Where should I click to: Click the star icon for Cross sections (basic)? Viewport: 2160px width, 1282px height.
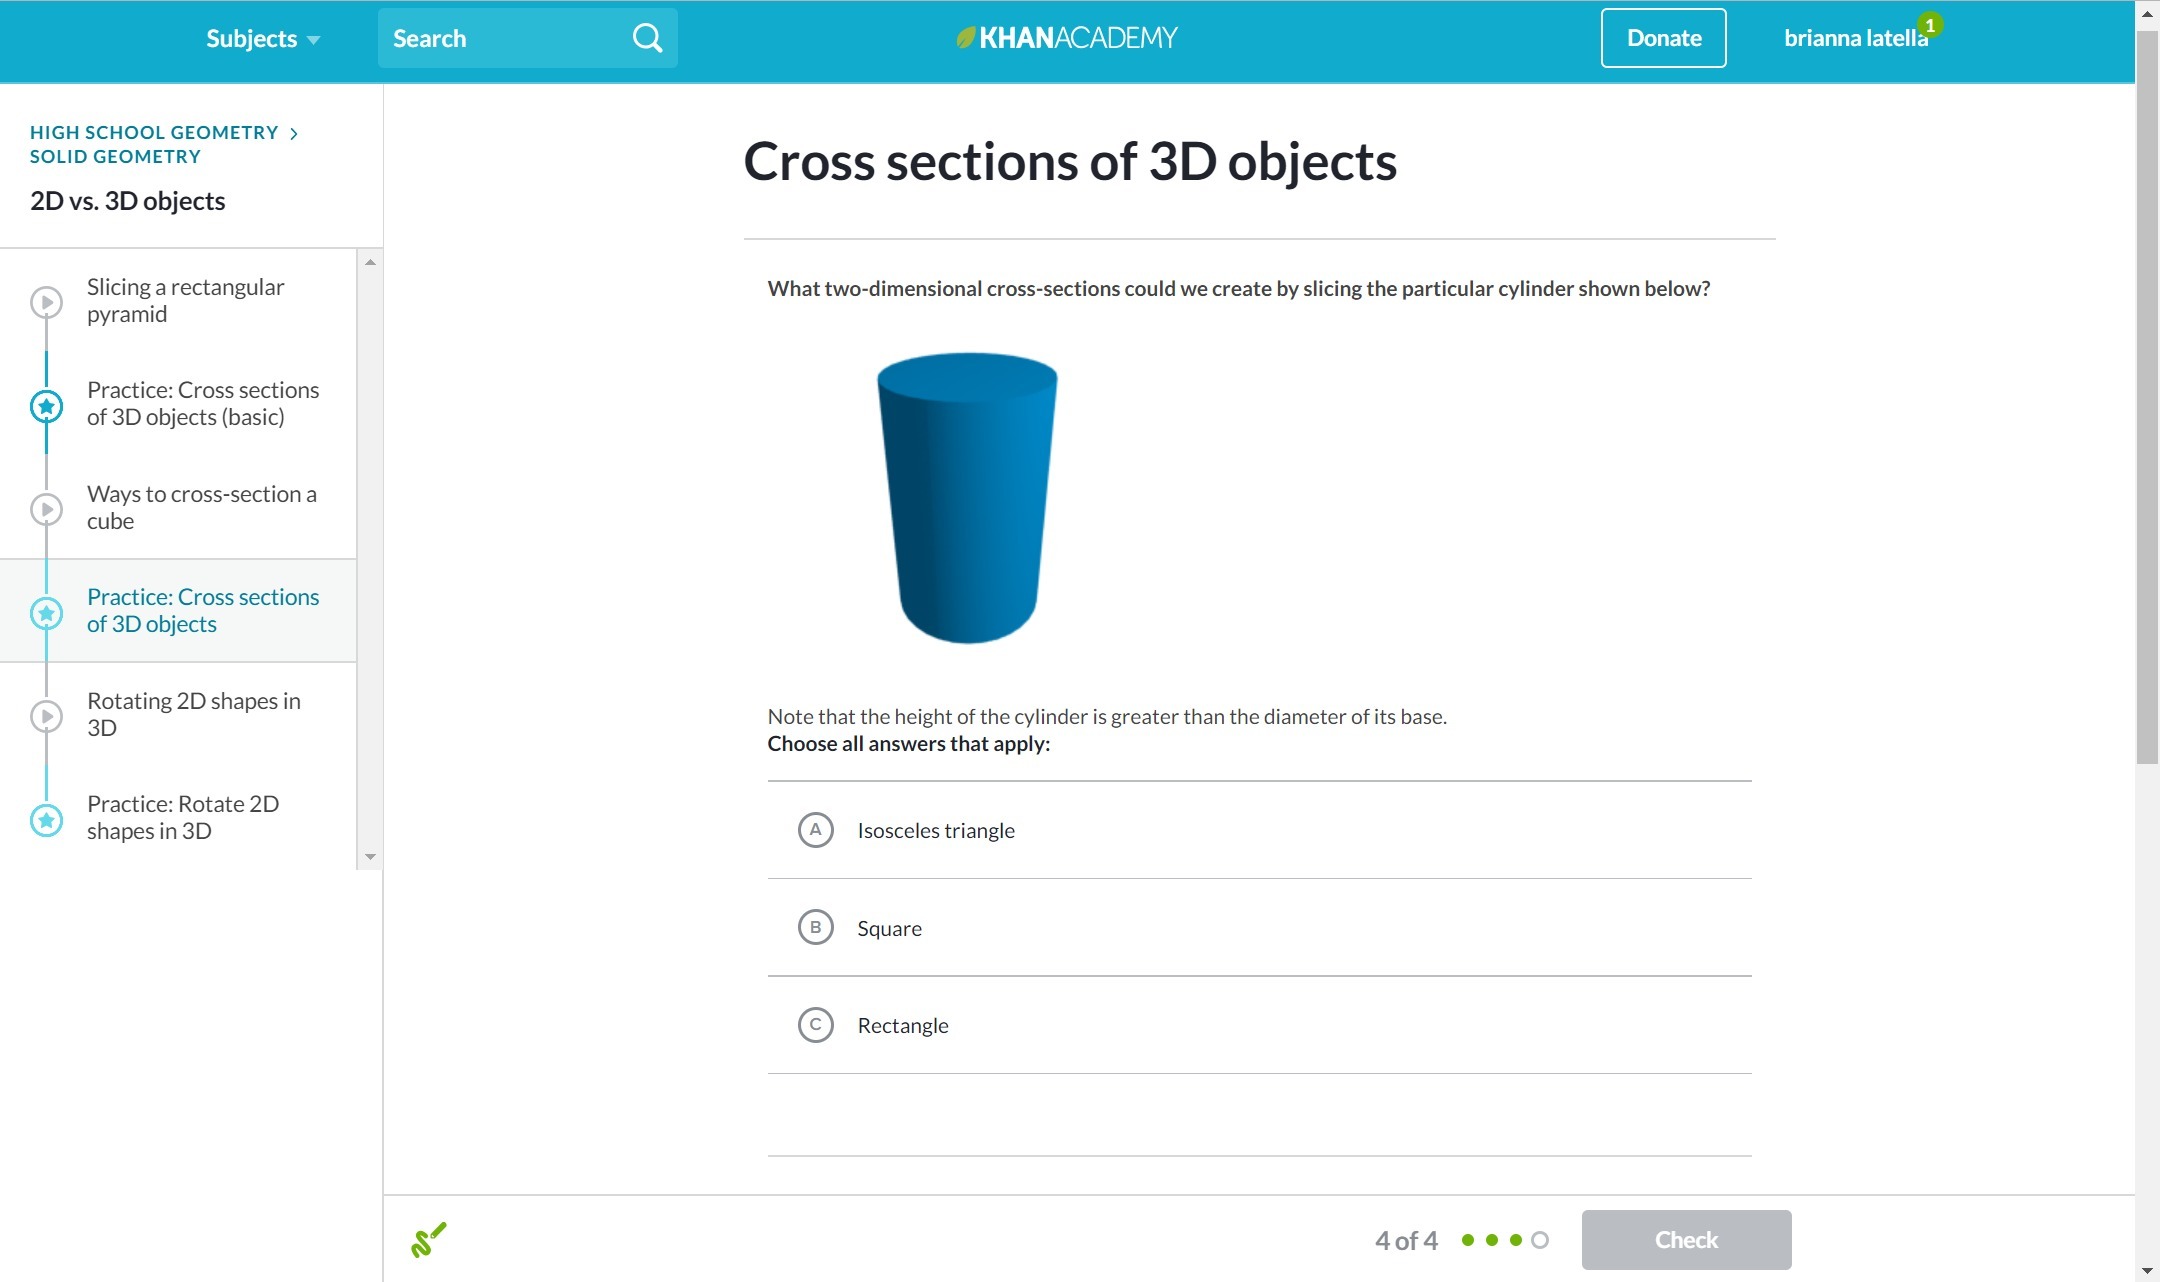coord(46,406)
